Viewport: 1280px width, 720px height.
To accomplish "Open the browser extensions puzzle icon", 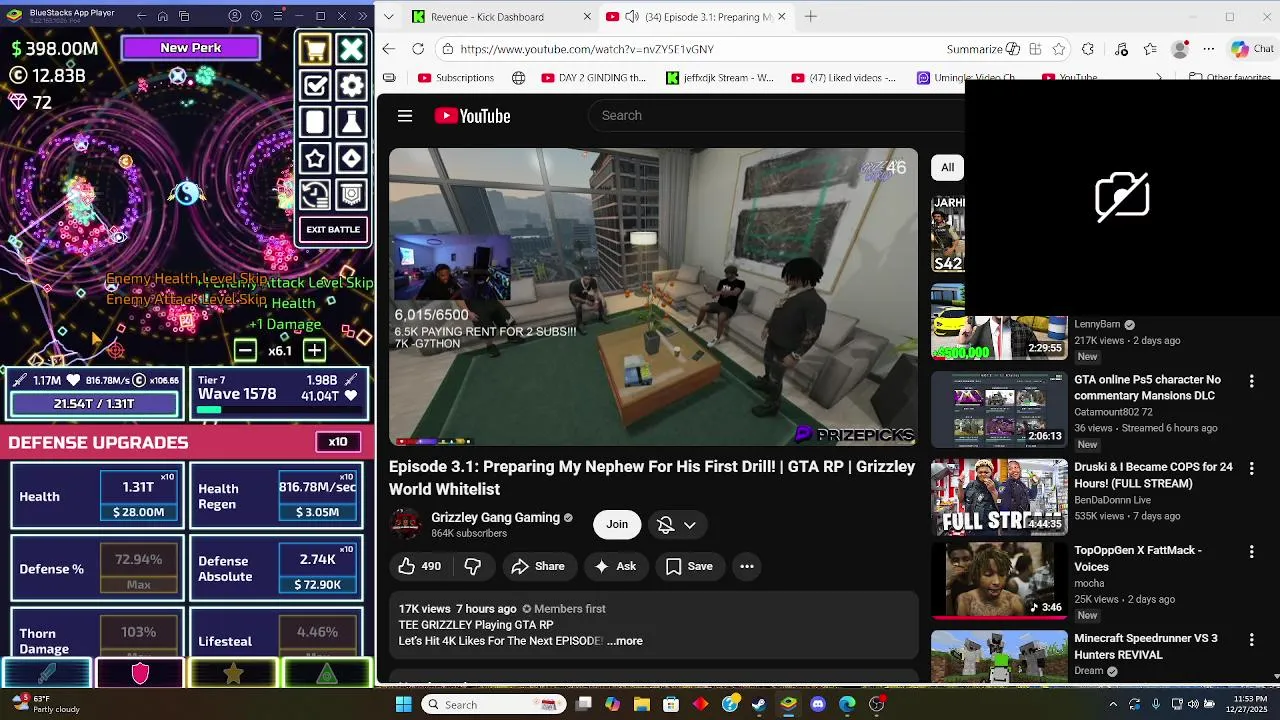I will (1088, 49).
